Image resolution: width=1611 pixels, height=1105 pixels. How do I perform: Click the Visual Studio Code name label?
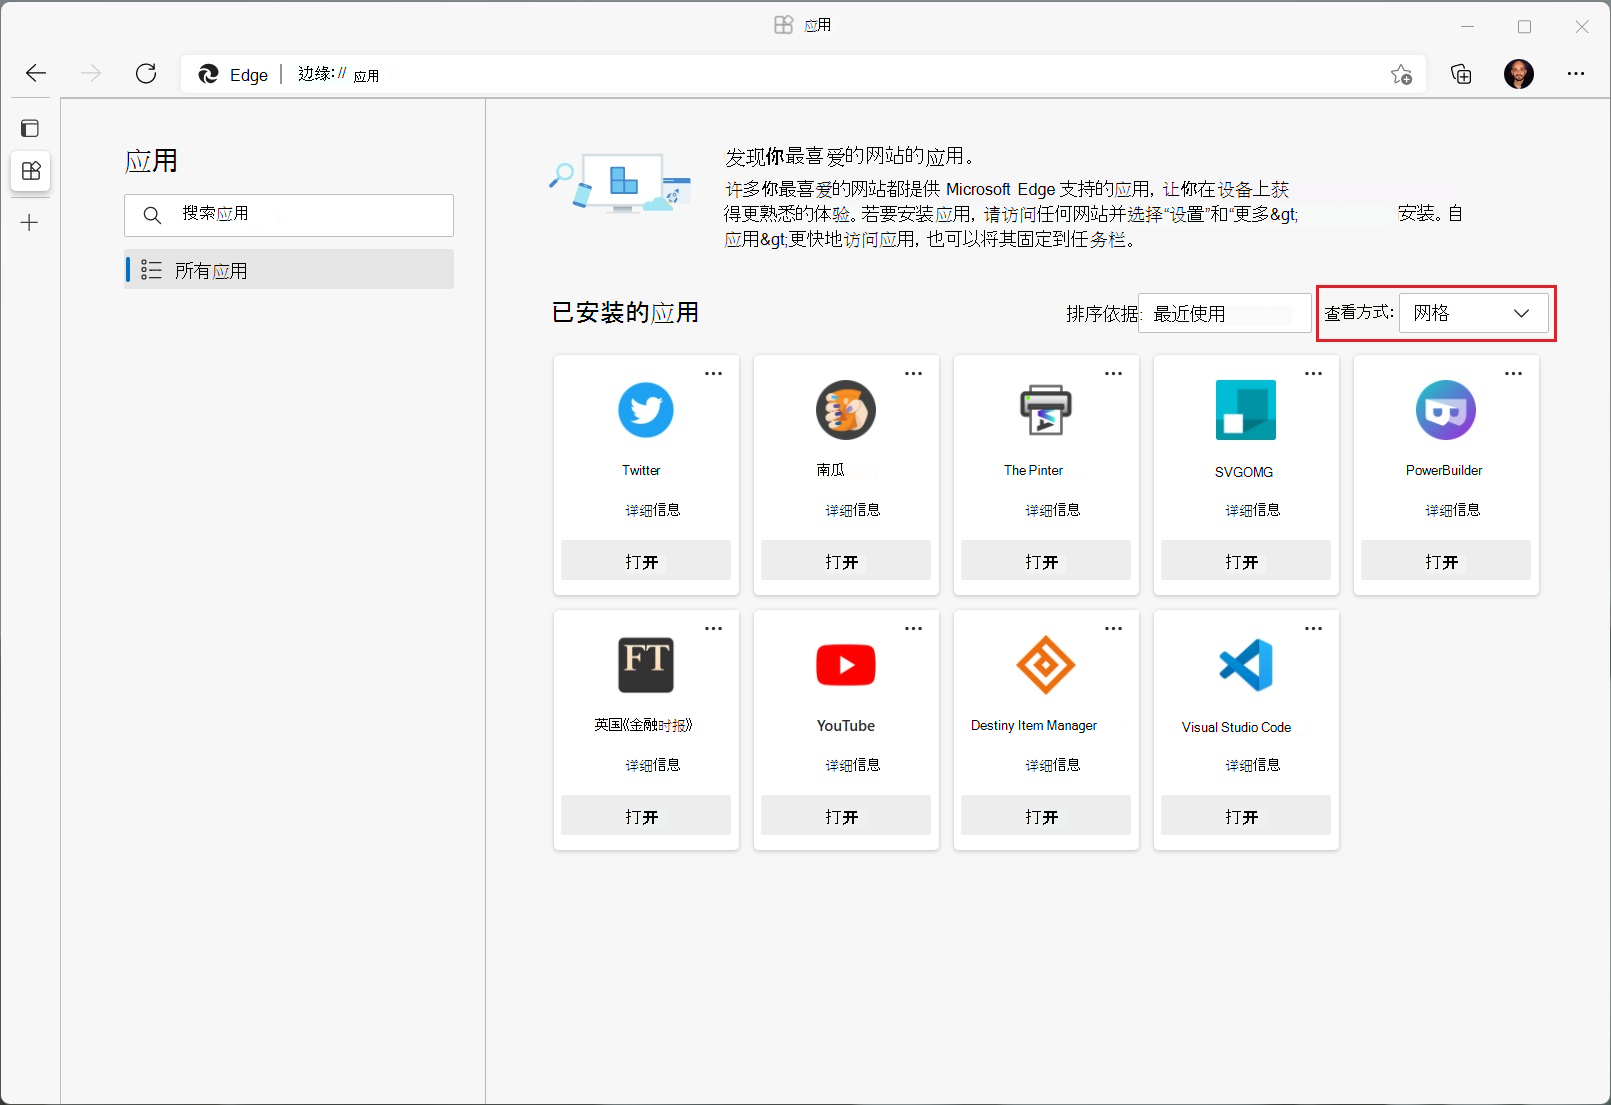tap(1236, 727)
